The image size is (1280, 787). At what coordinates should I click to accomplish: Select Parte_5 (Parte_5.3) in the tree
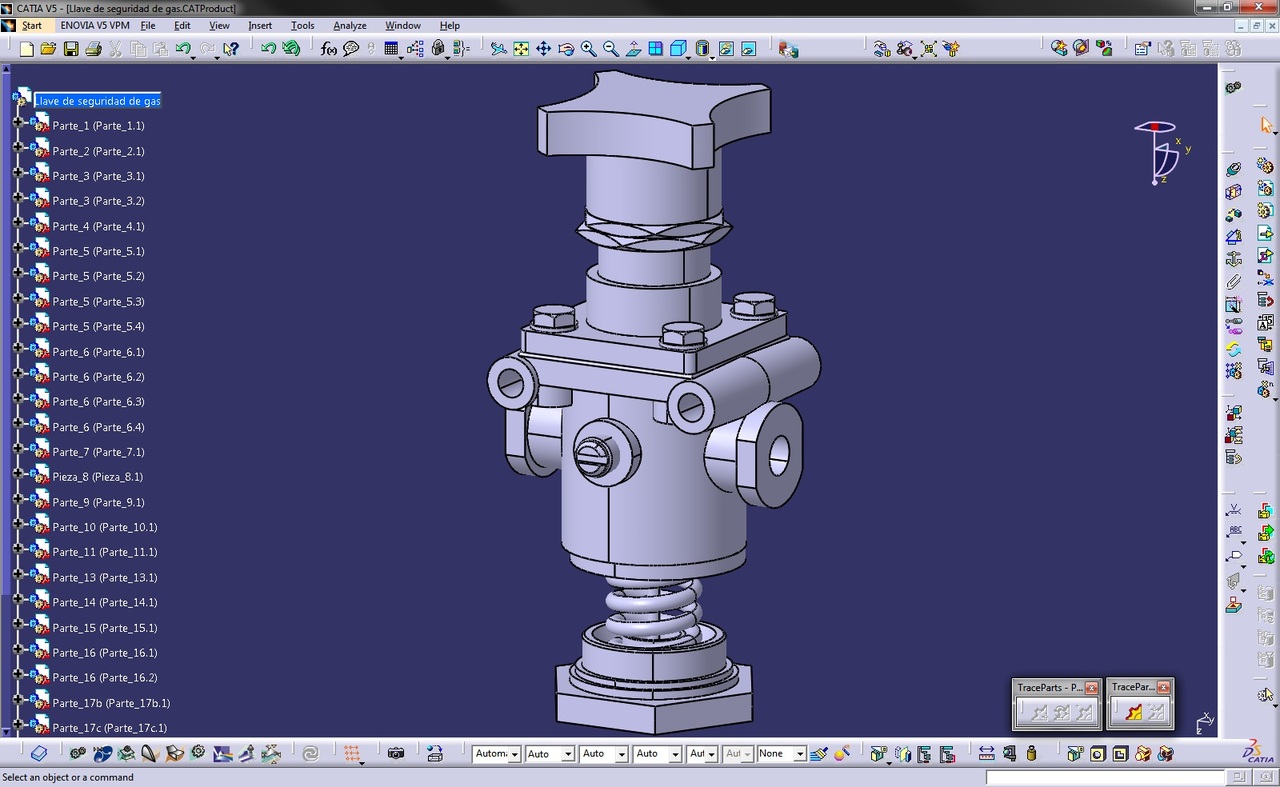pos(98,301)
